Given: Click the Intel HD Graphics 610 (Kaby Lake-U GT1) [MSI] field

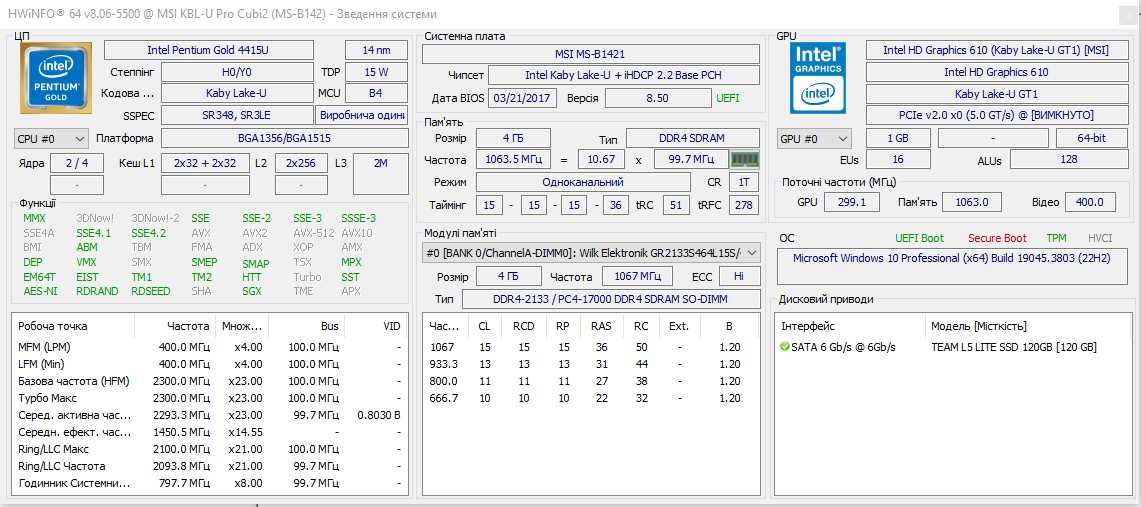Looking at the screenshot, I should (x=996, y=50).
